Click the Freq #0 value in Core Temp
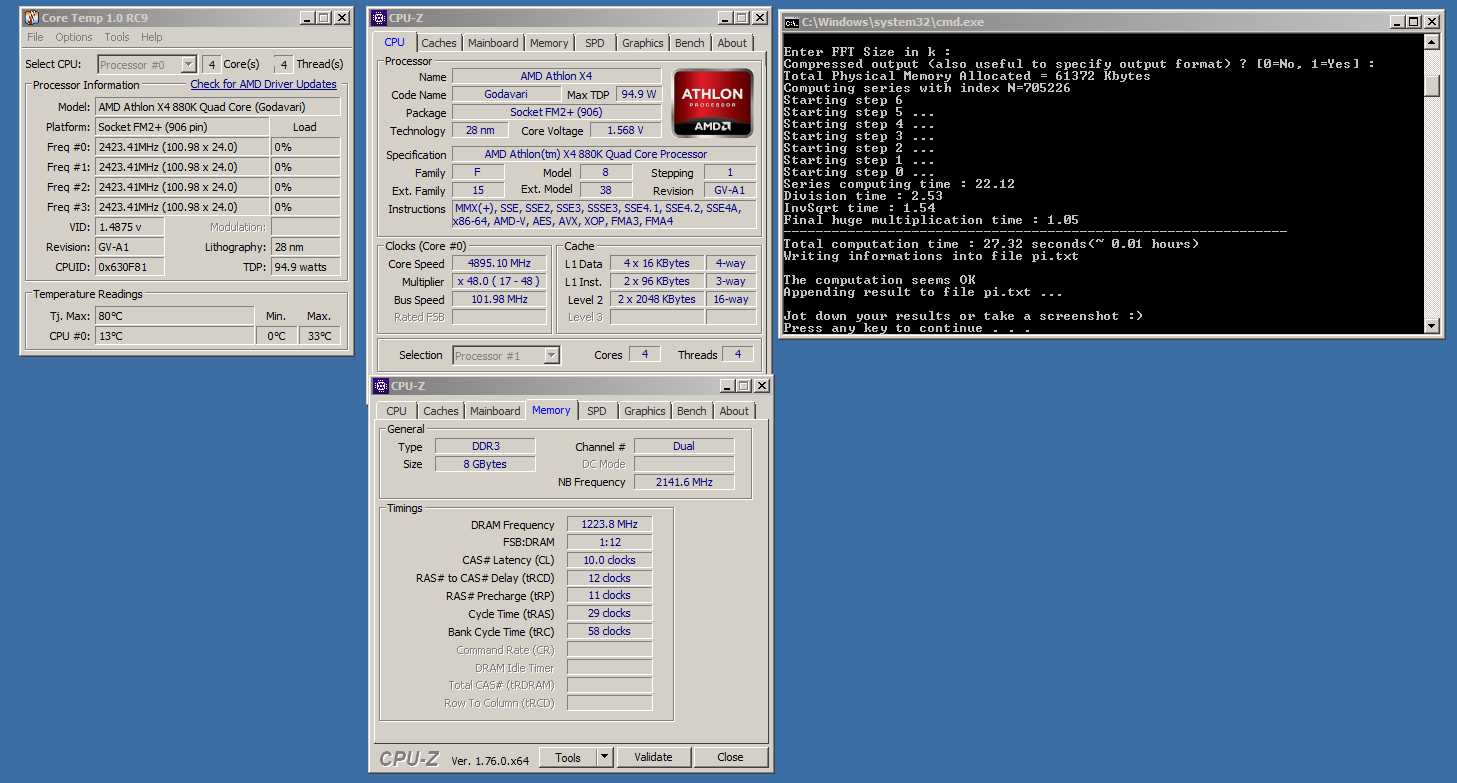 point(182,147)
